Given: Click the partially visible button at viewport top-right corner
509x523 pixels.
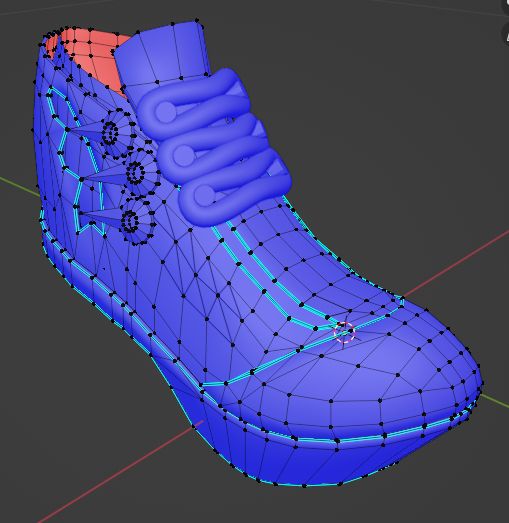Looking at the screenshot, I should (x=506, y=7).
